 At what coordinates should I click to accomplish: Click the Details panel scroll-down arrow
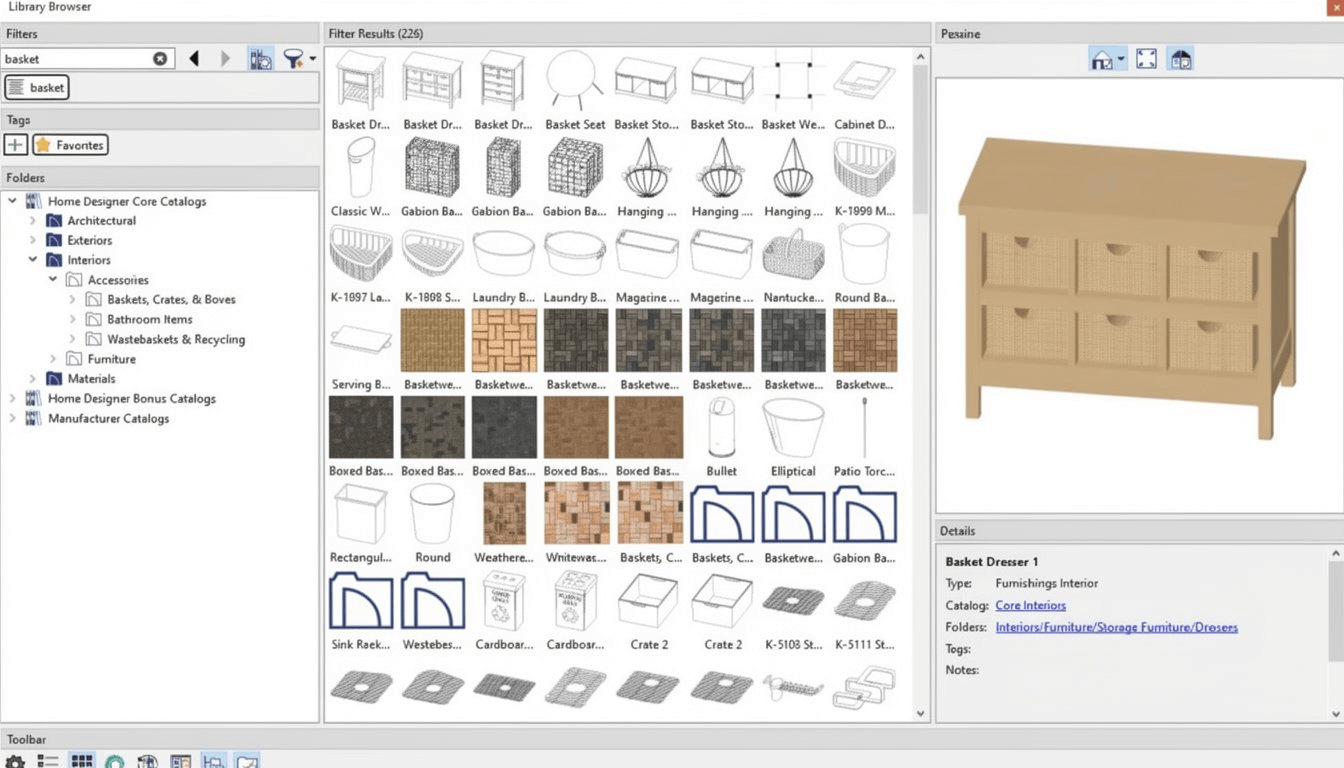[1336, 714]
